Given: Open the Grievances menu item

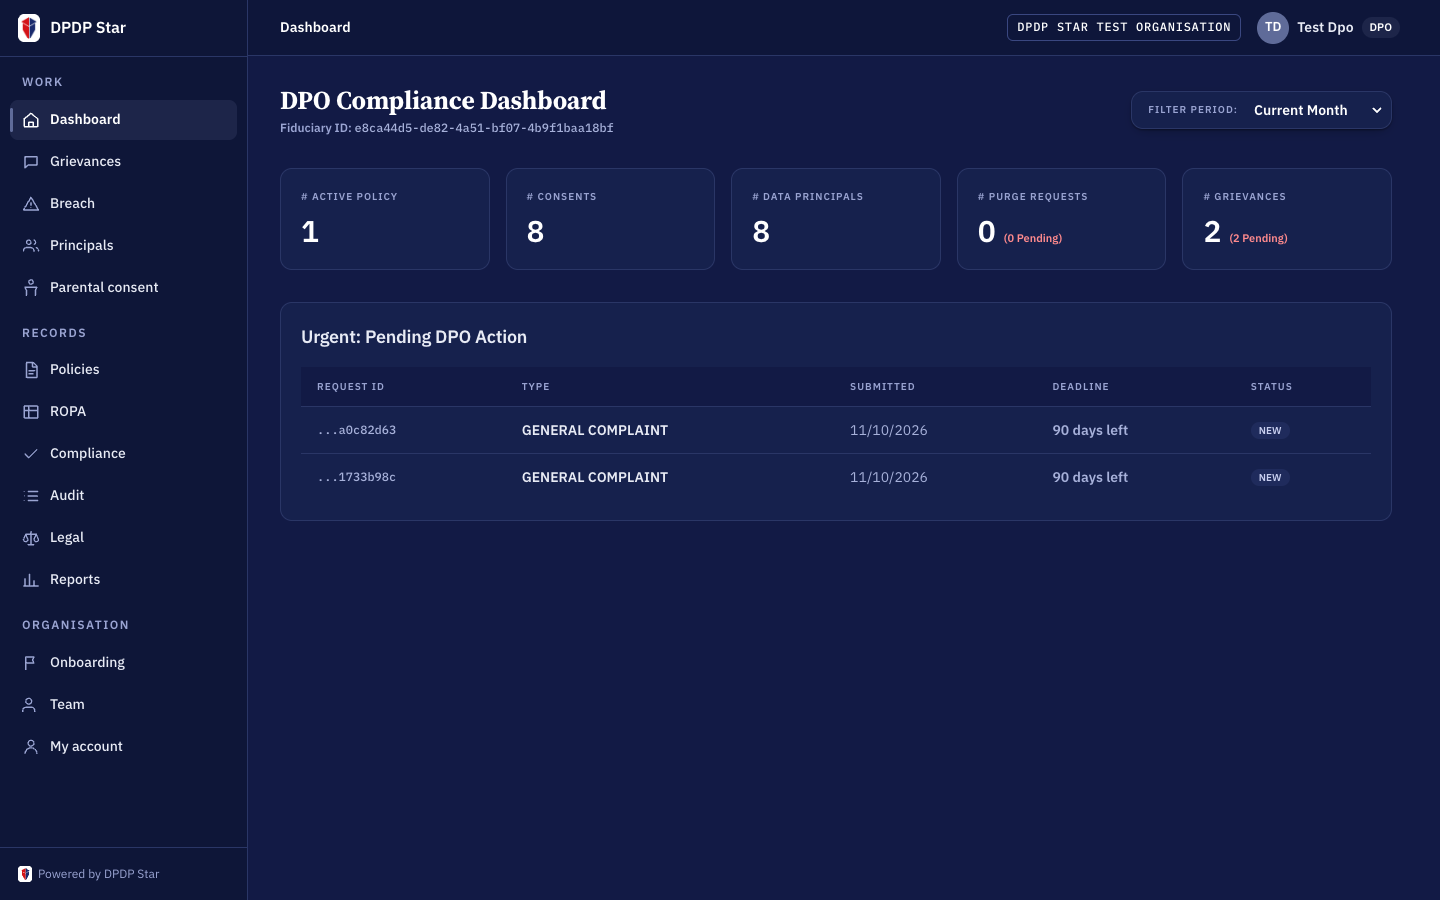Looking at the screenshot, I should click(123, 162).
